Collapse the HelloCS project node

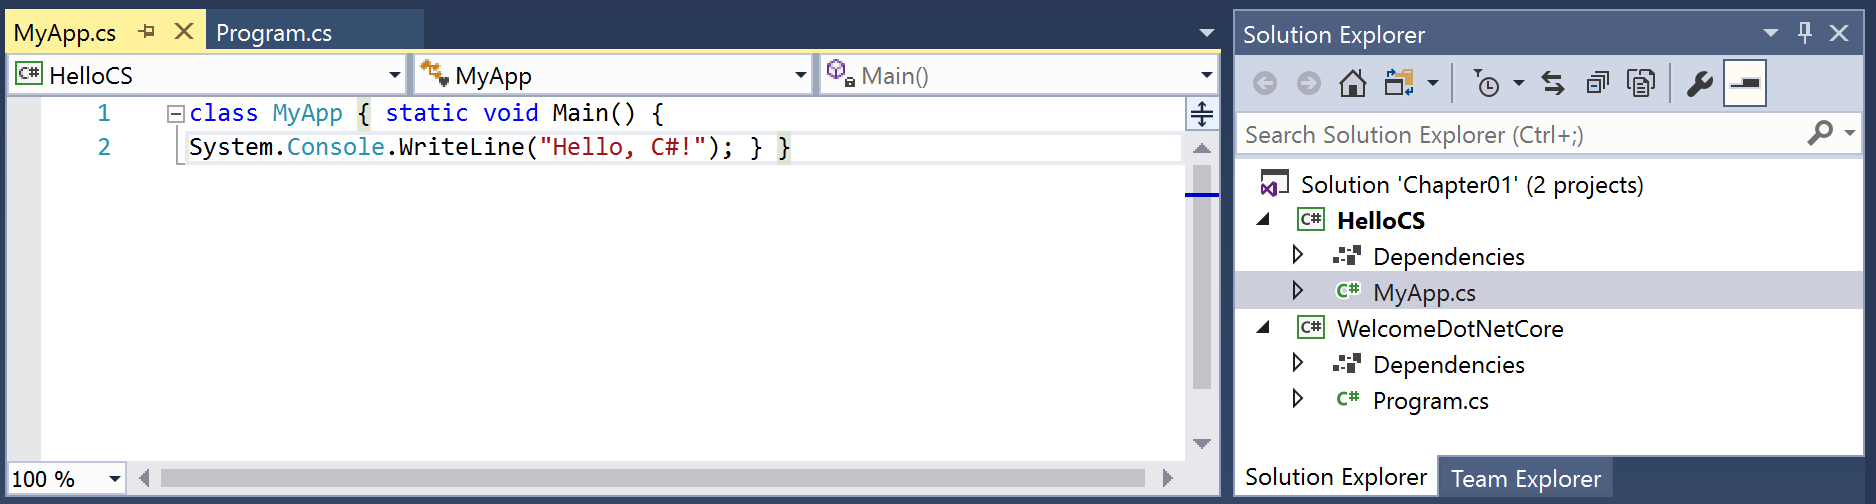(x=1264, y=220)
